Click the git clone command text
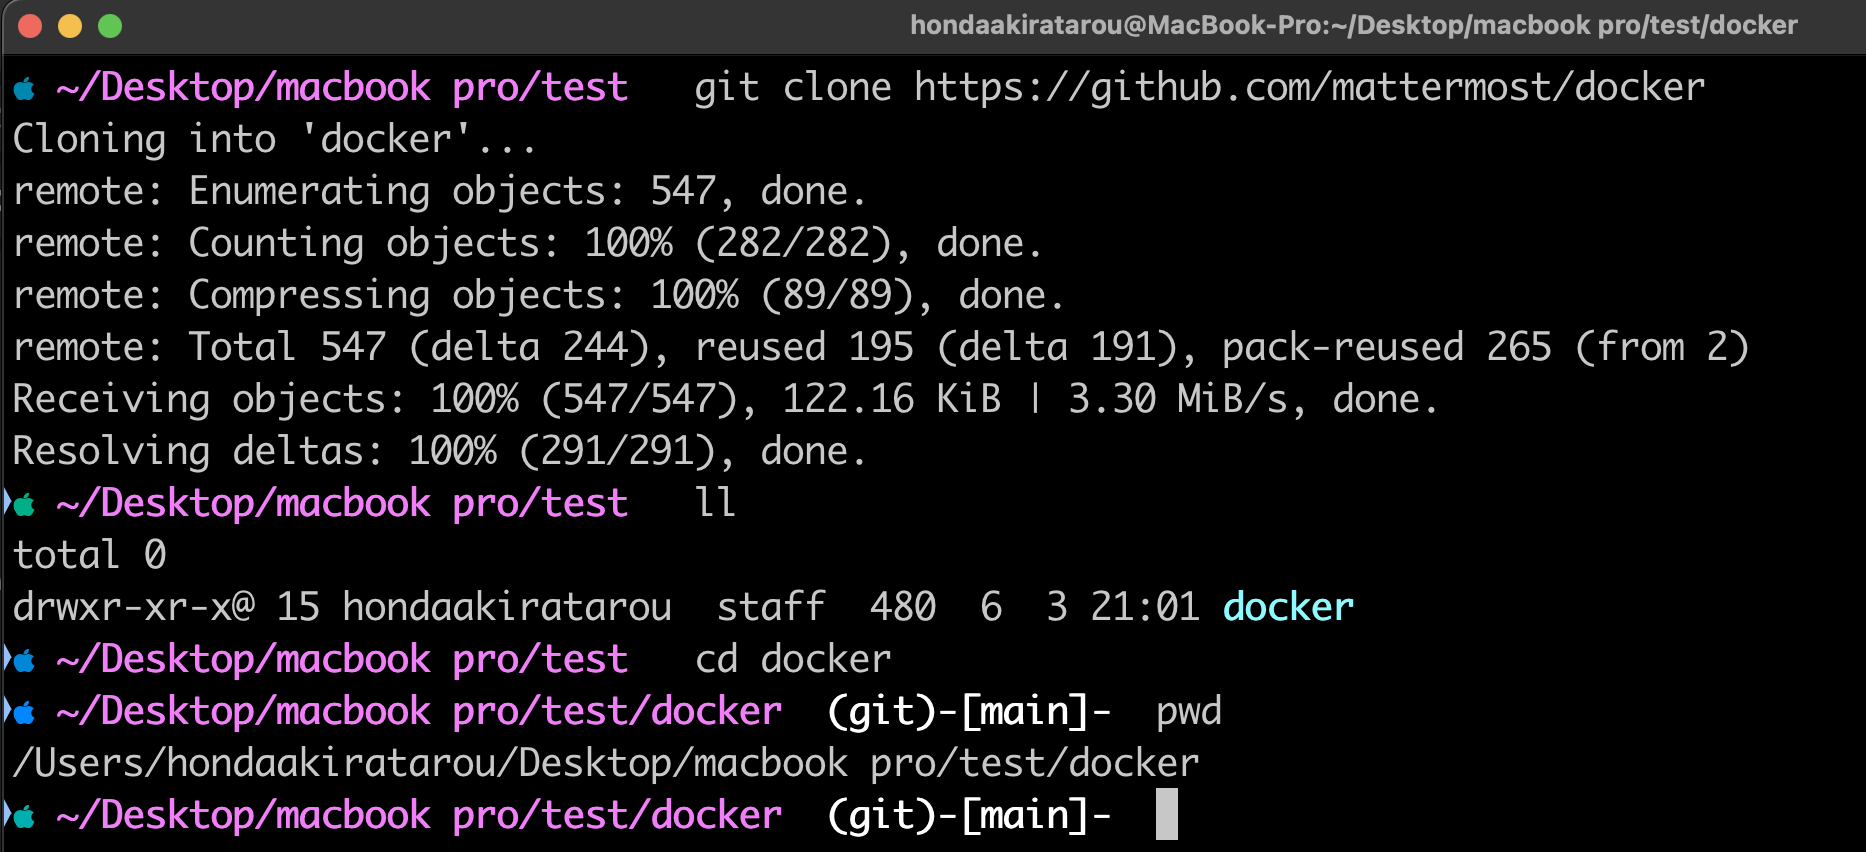1866x852 pixels. 795,88
